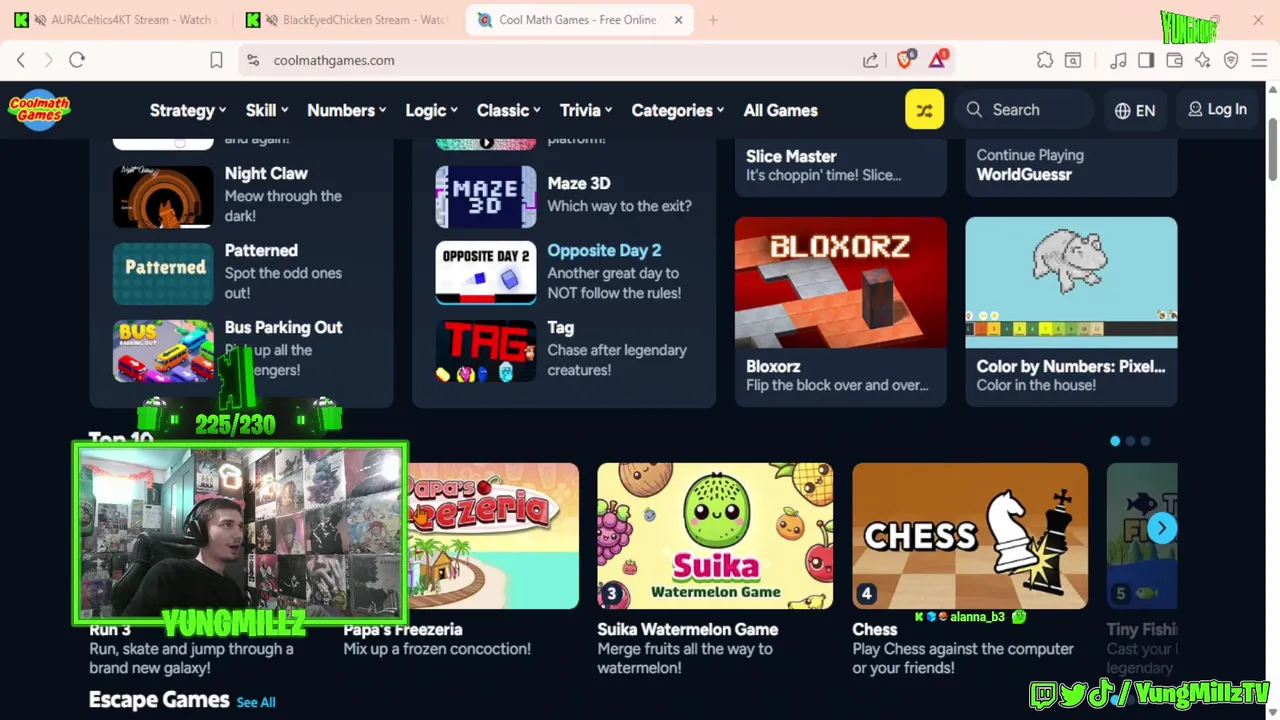
Task: Unmute the AURACeltics4KT Stream tab
Action: (x=39, y=20)
